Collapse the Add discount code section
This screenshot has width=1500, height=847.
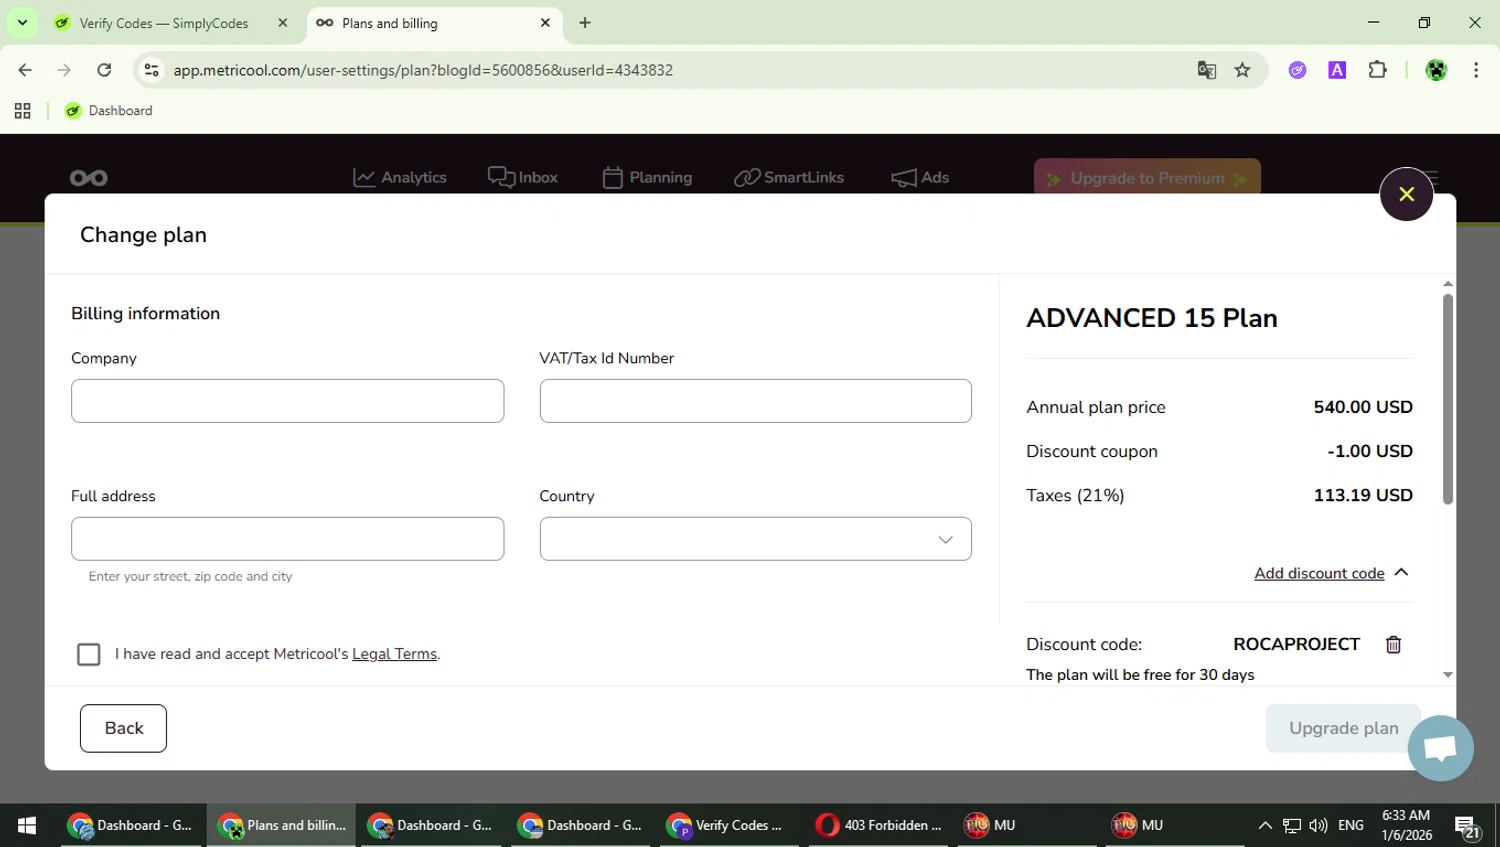click(x=1331, y=573)
